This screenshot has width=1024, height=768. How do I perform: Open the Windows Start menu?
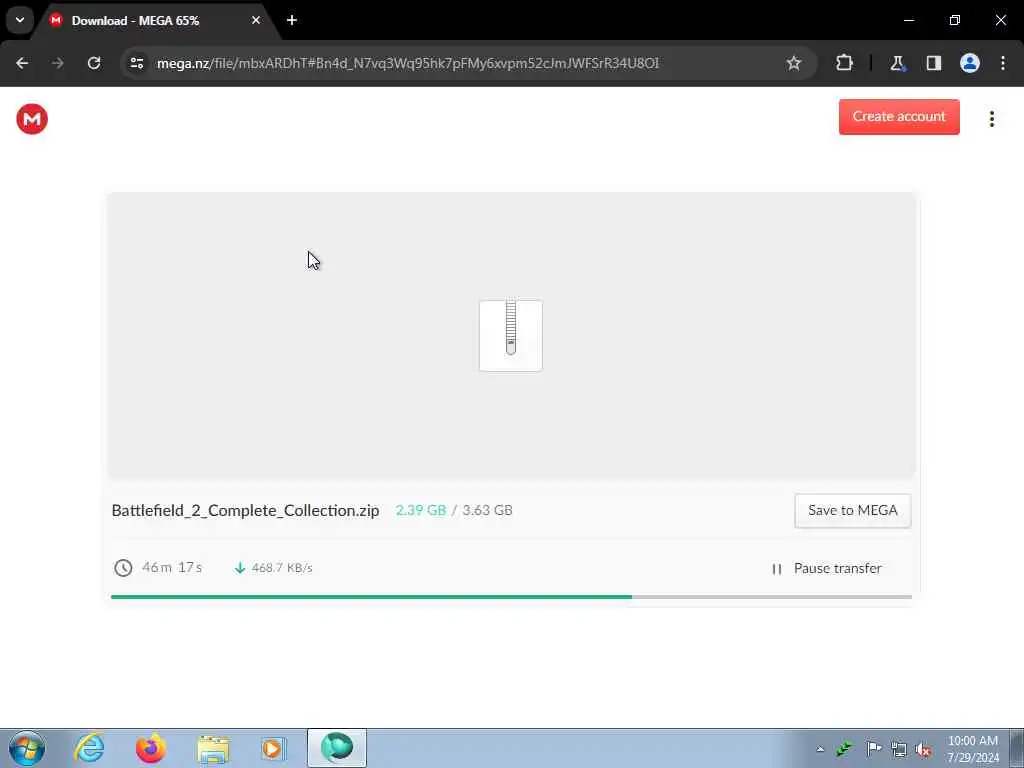click(27, 748)
